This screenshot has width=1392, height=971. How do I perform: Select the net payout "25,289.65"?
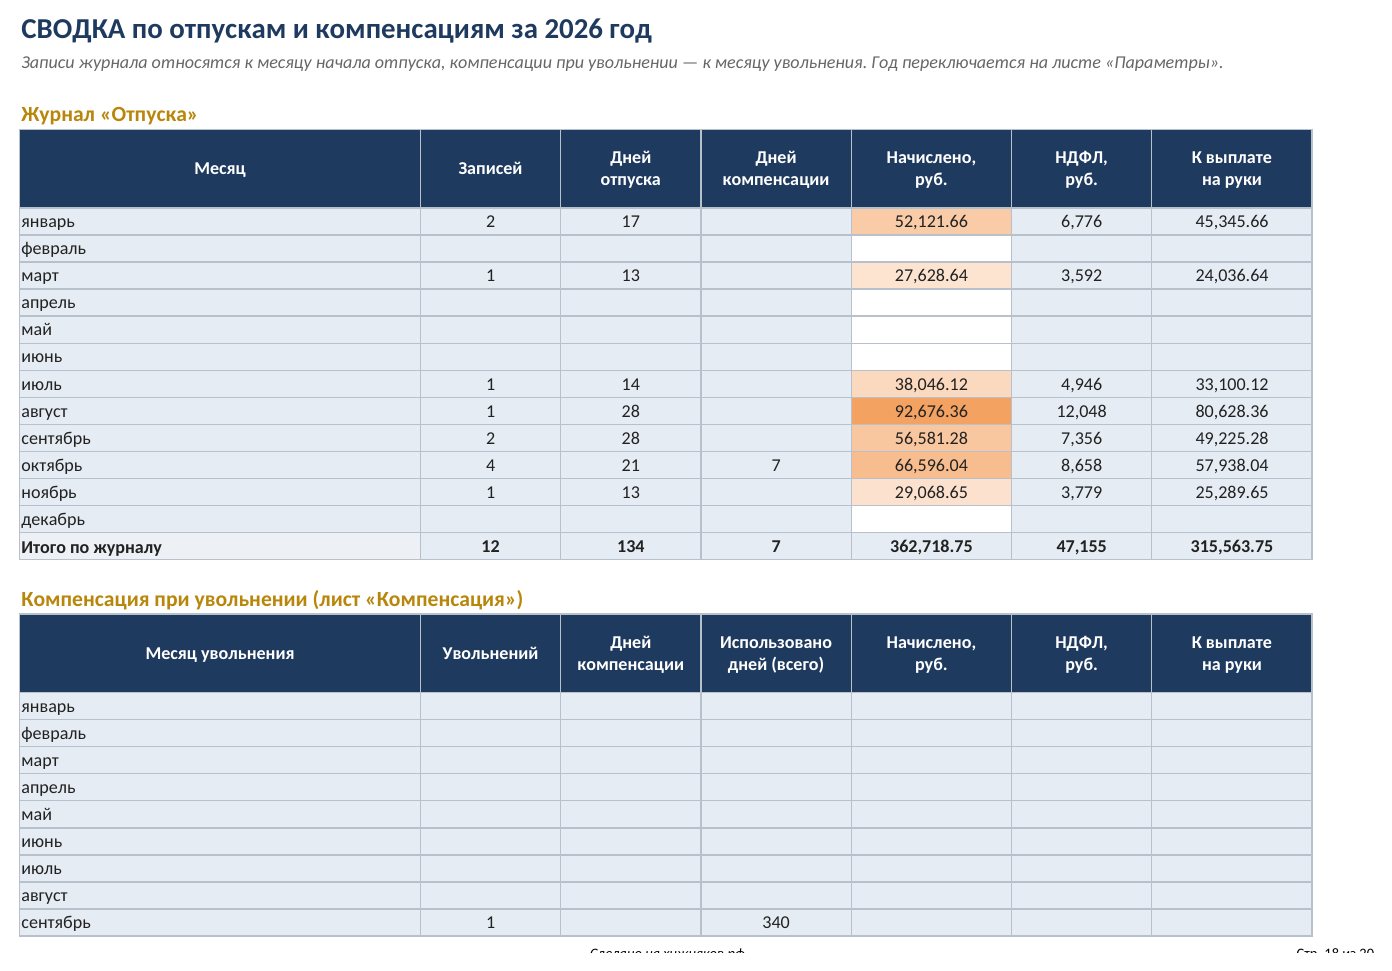[1231, 492]
